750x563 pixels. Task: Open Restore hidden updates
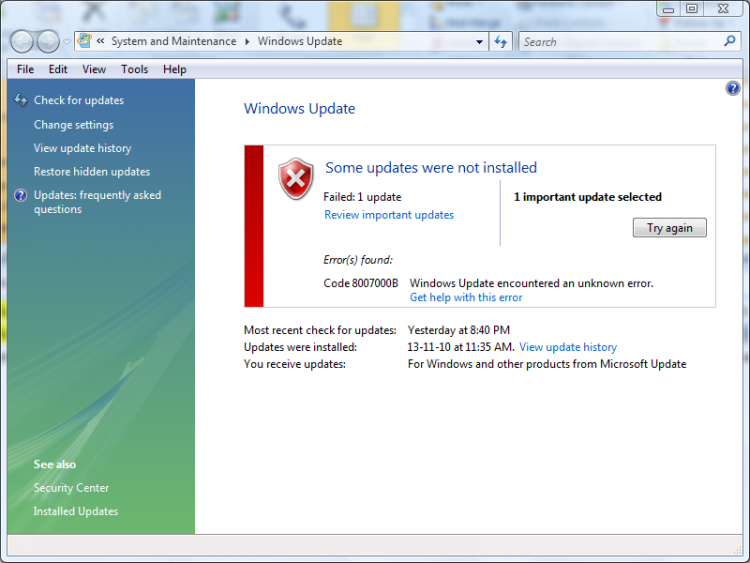[x=92, y=172]
